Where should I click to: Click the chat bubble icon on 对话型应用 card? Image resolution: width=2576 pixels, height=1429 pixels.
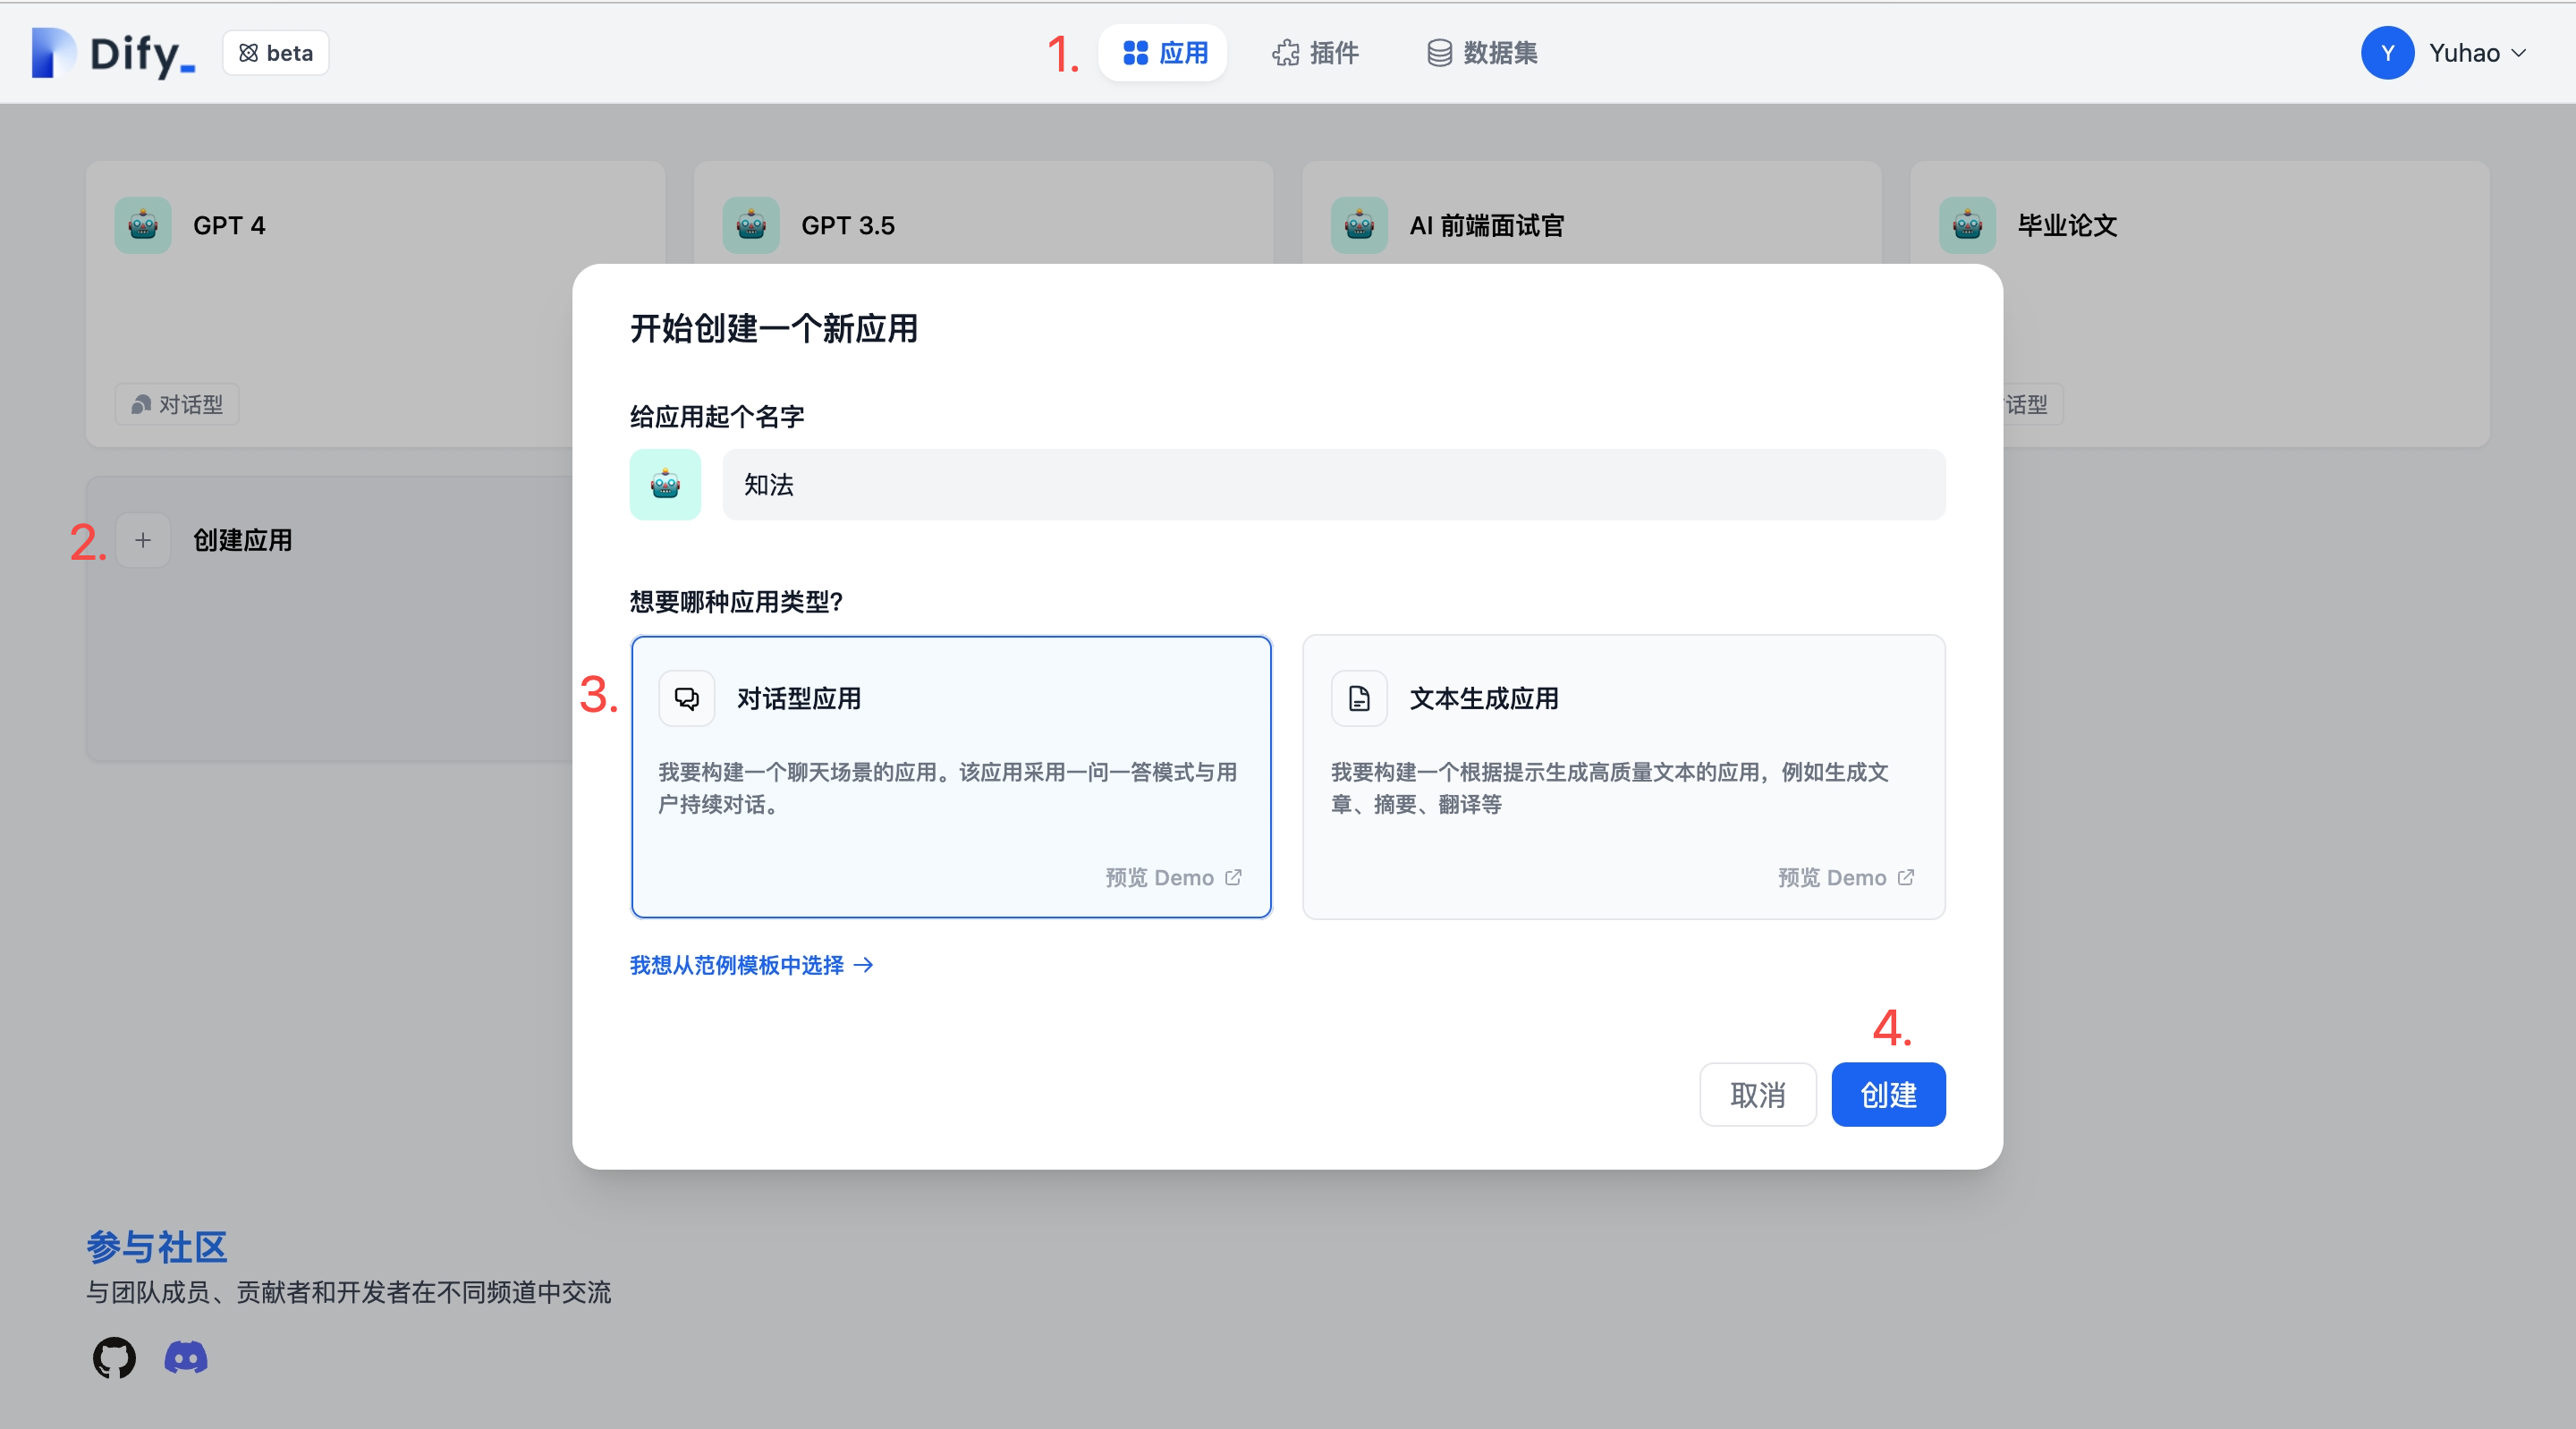(x=686, y=698)
